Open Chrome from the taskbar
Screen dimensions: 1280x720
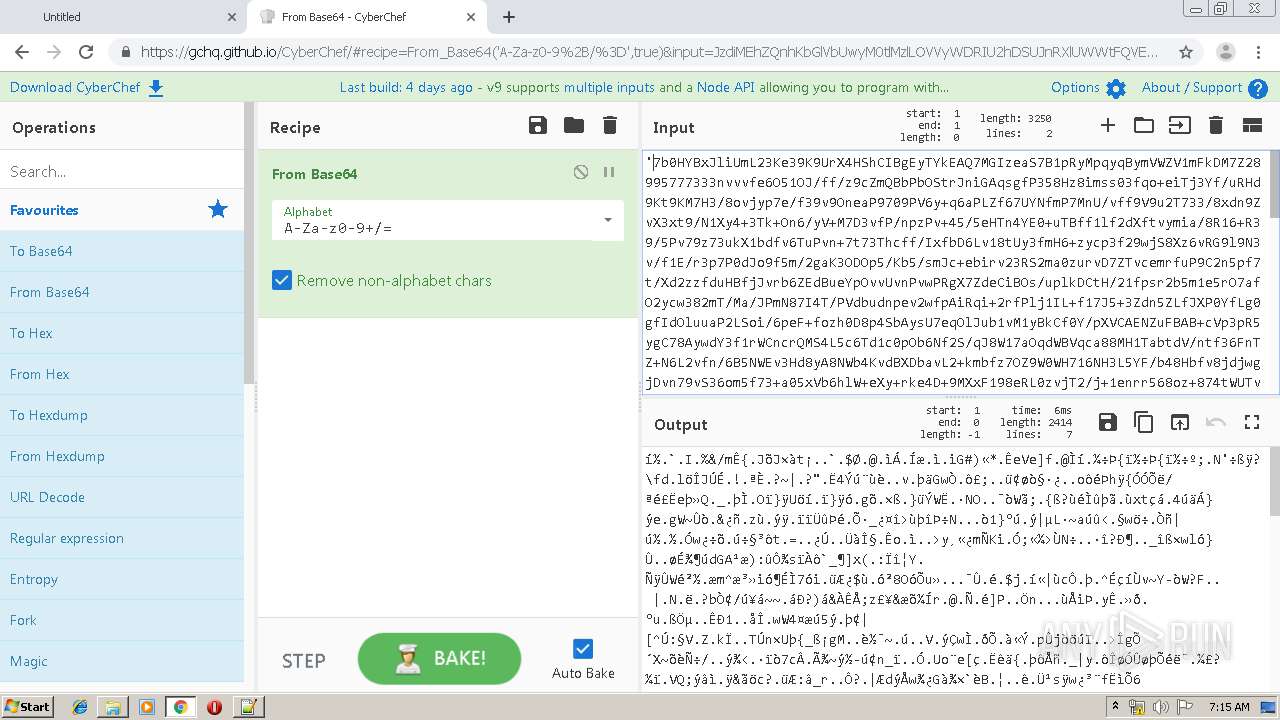[x=181, y=706]
